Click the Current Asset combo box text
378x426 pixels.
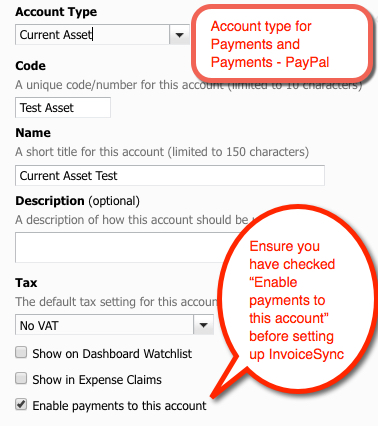click(92, 35)
